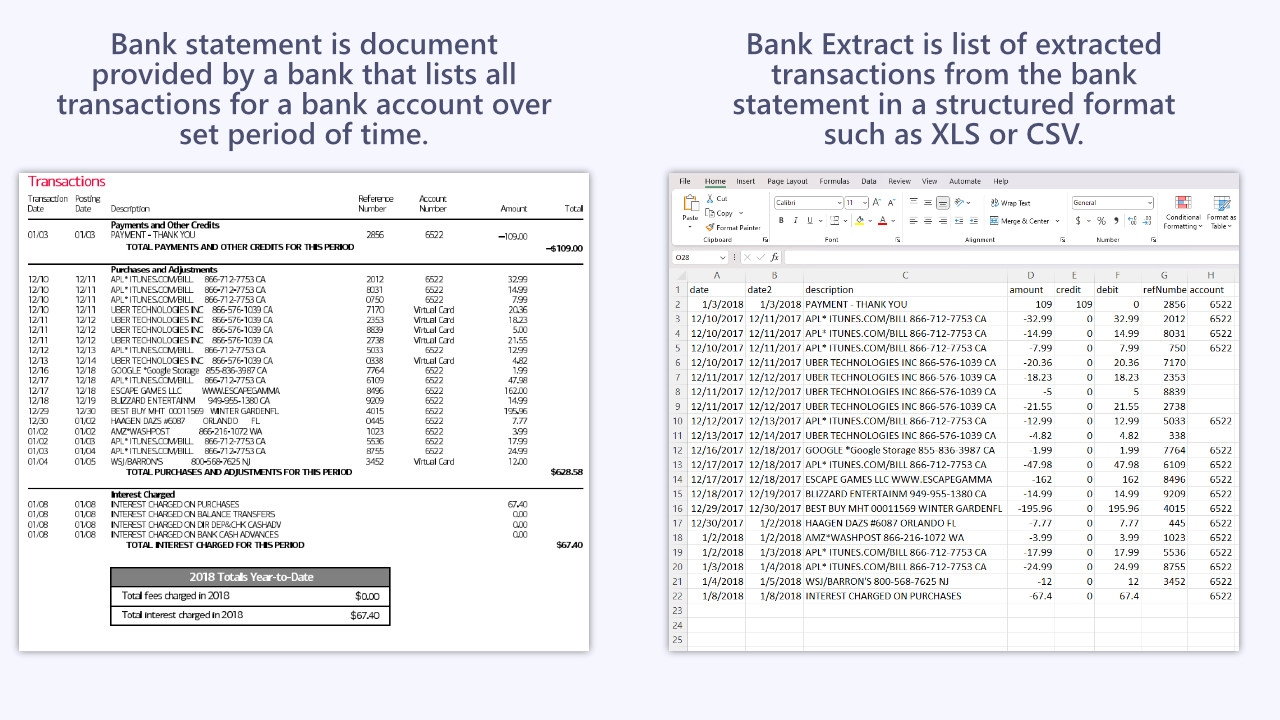Open the Alignment group dialog launcher
This screenshot has height=720, width=1280.
[x=1063, y=240]
